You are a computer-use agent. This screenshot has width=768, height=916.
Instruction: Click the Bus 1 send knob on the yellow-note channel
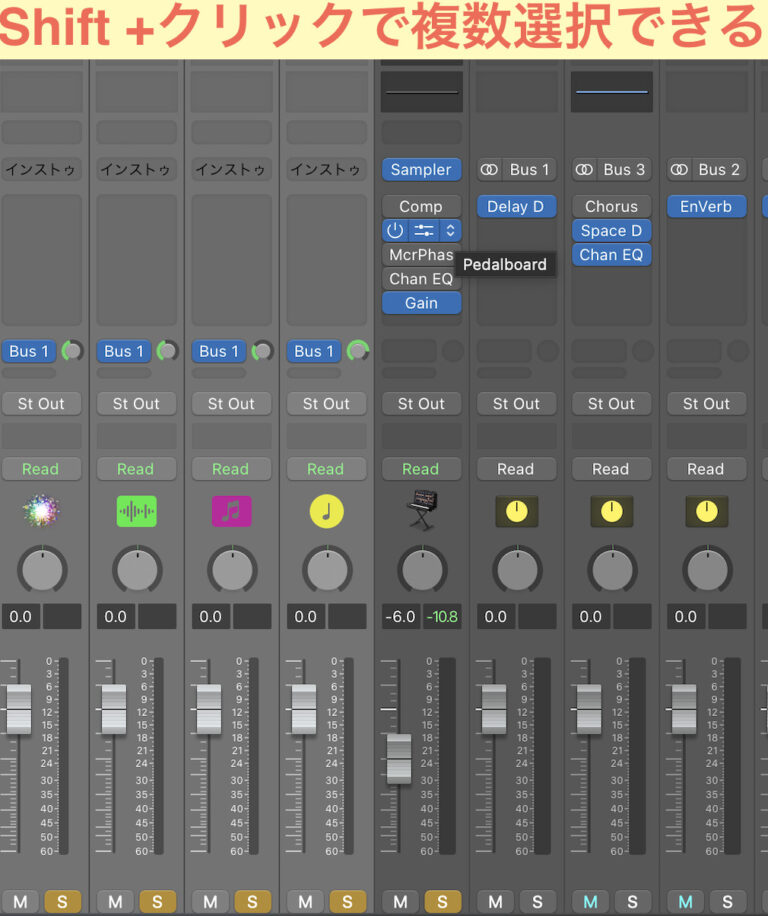[357, 351]
